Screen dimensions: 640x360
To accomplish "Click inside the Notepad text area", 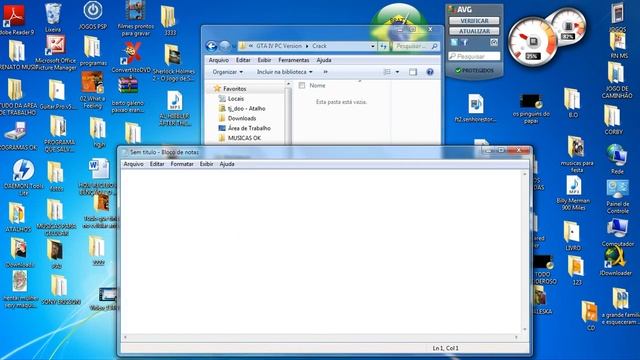I will tap(322, 251).
